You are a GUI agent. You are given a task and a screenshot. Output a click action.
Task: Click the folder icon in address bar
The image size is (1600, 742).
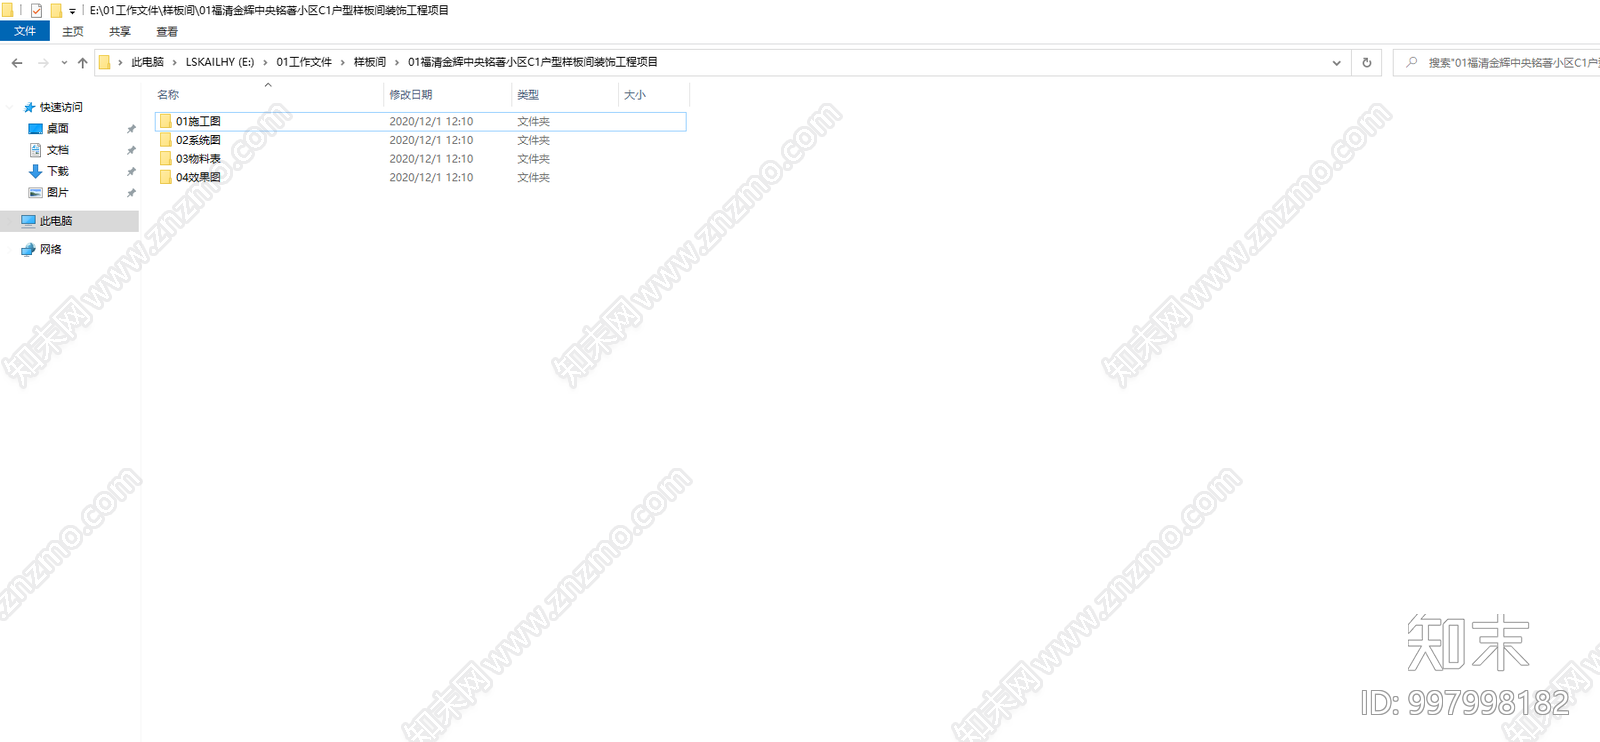[x=104, y=62]
